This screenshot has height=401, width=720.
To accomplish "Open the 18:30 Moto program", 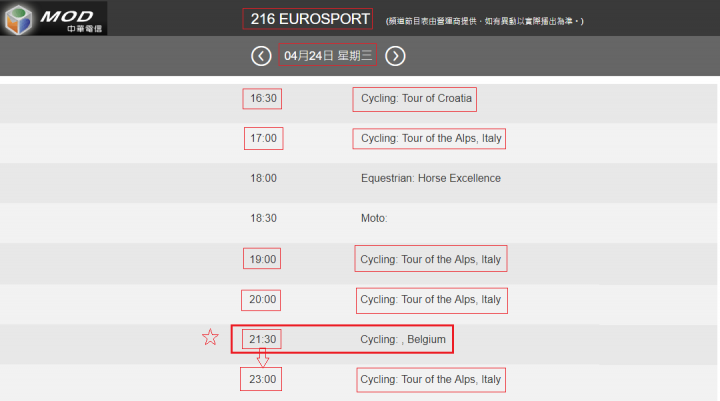I will [x=374, y=218].
